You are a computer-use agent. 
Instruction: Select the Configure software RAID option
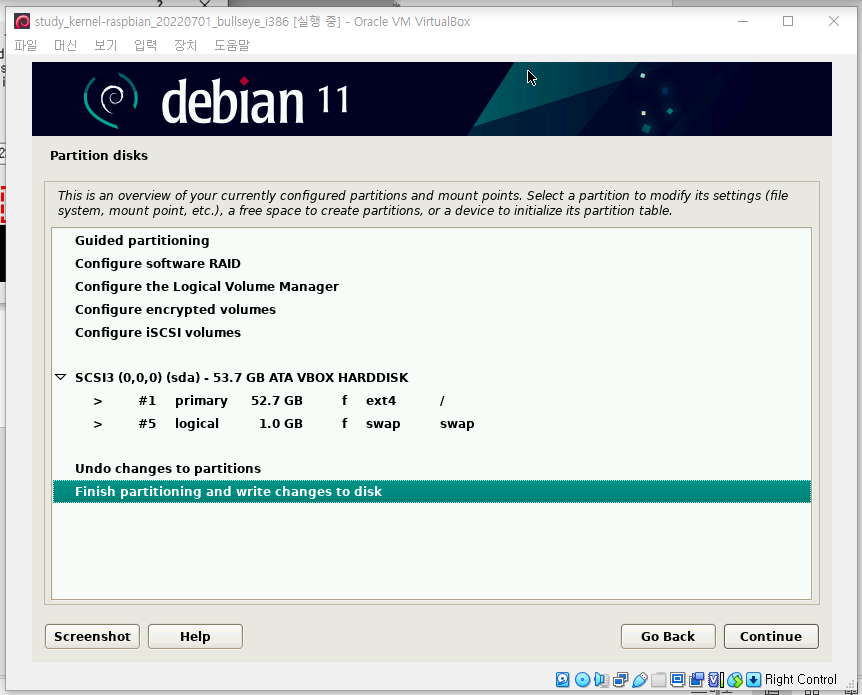click(169, 263)
